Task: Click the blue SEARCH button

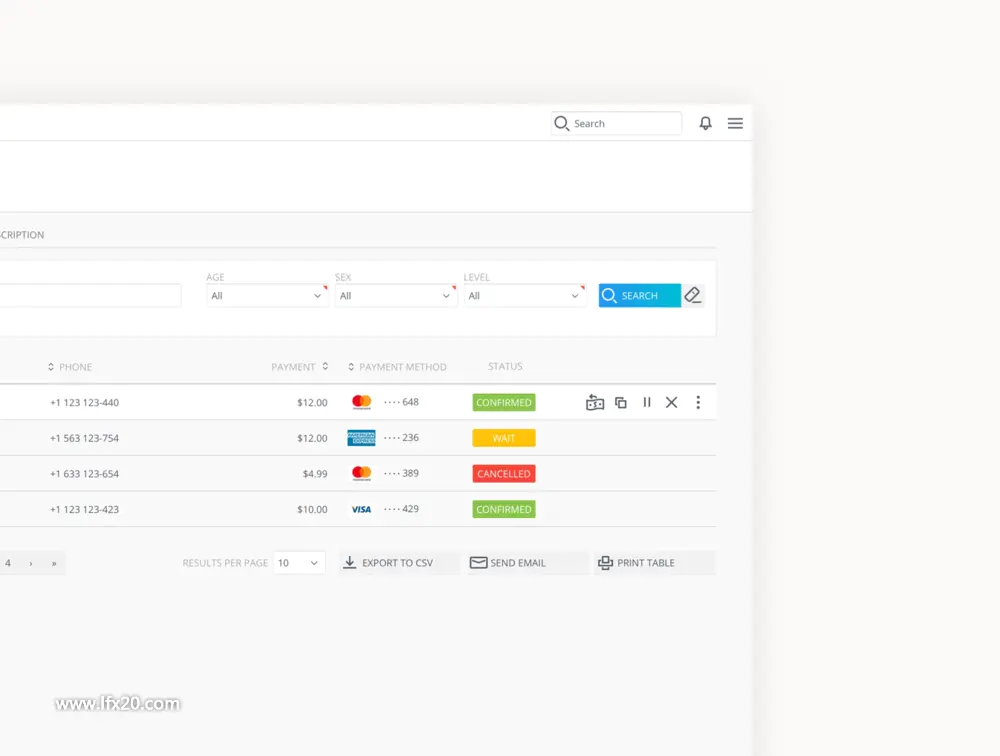Action: [640, 295]
